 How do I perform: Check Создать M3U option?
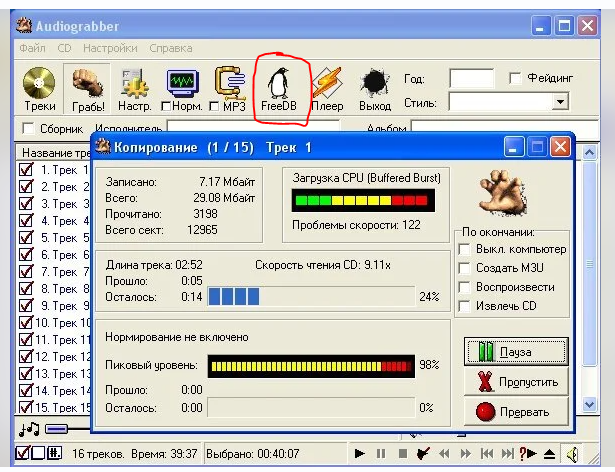click(464, 268)
